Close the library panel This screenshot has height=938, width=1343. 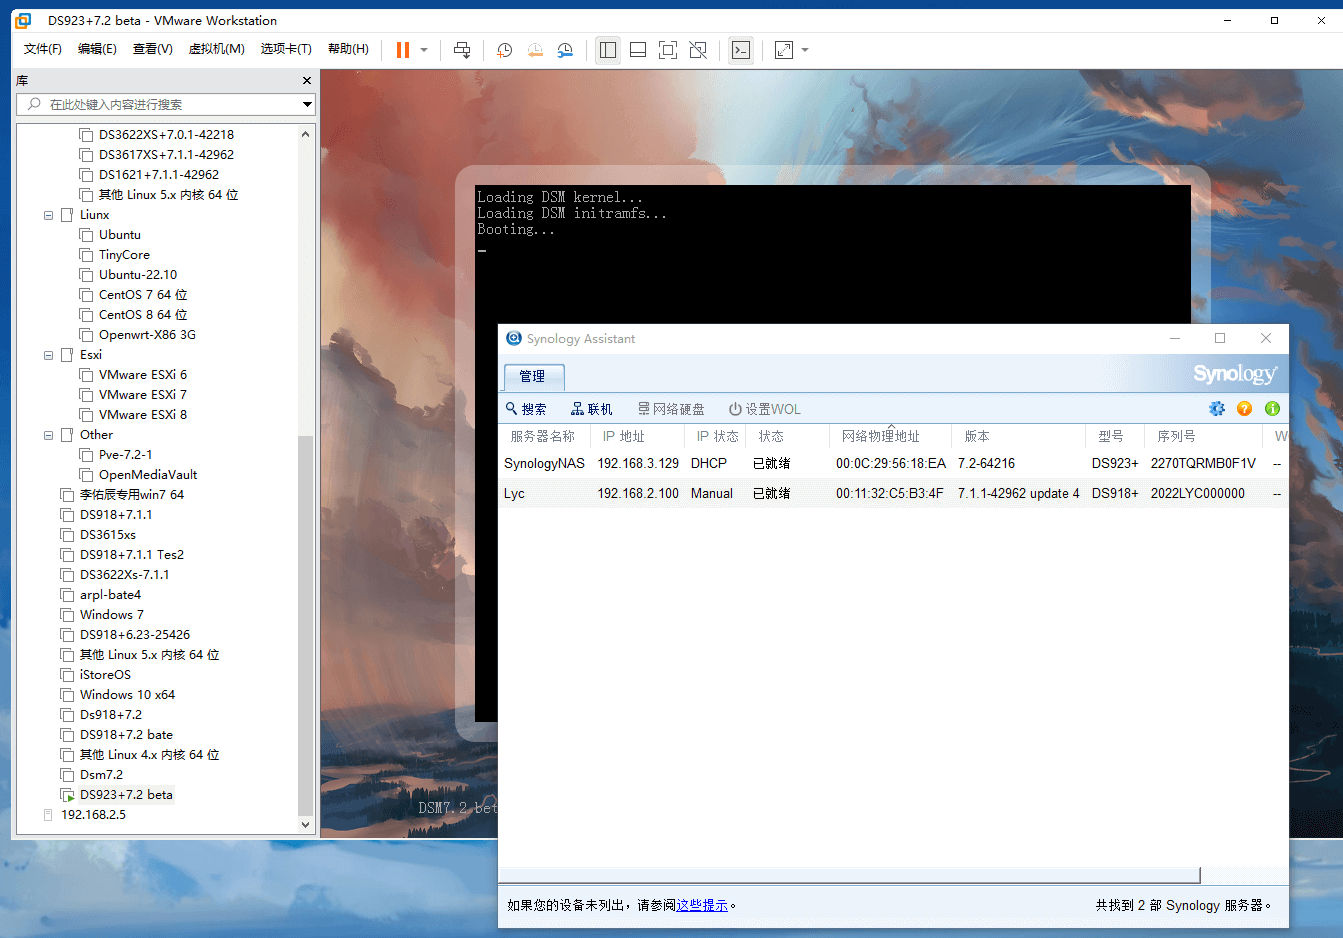pyautogui.click(x=307, y=81)
